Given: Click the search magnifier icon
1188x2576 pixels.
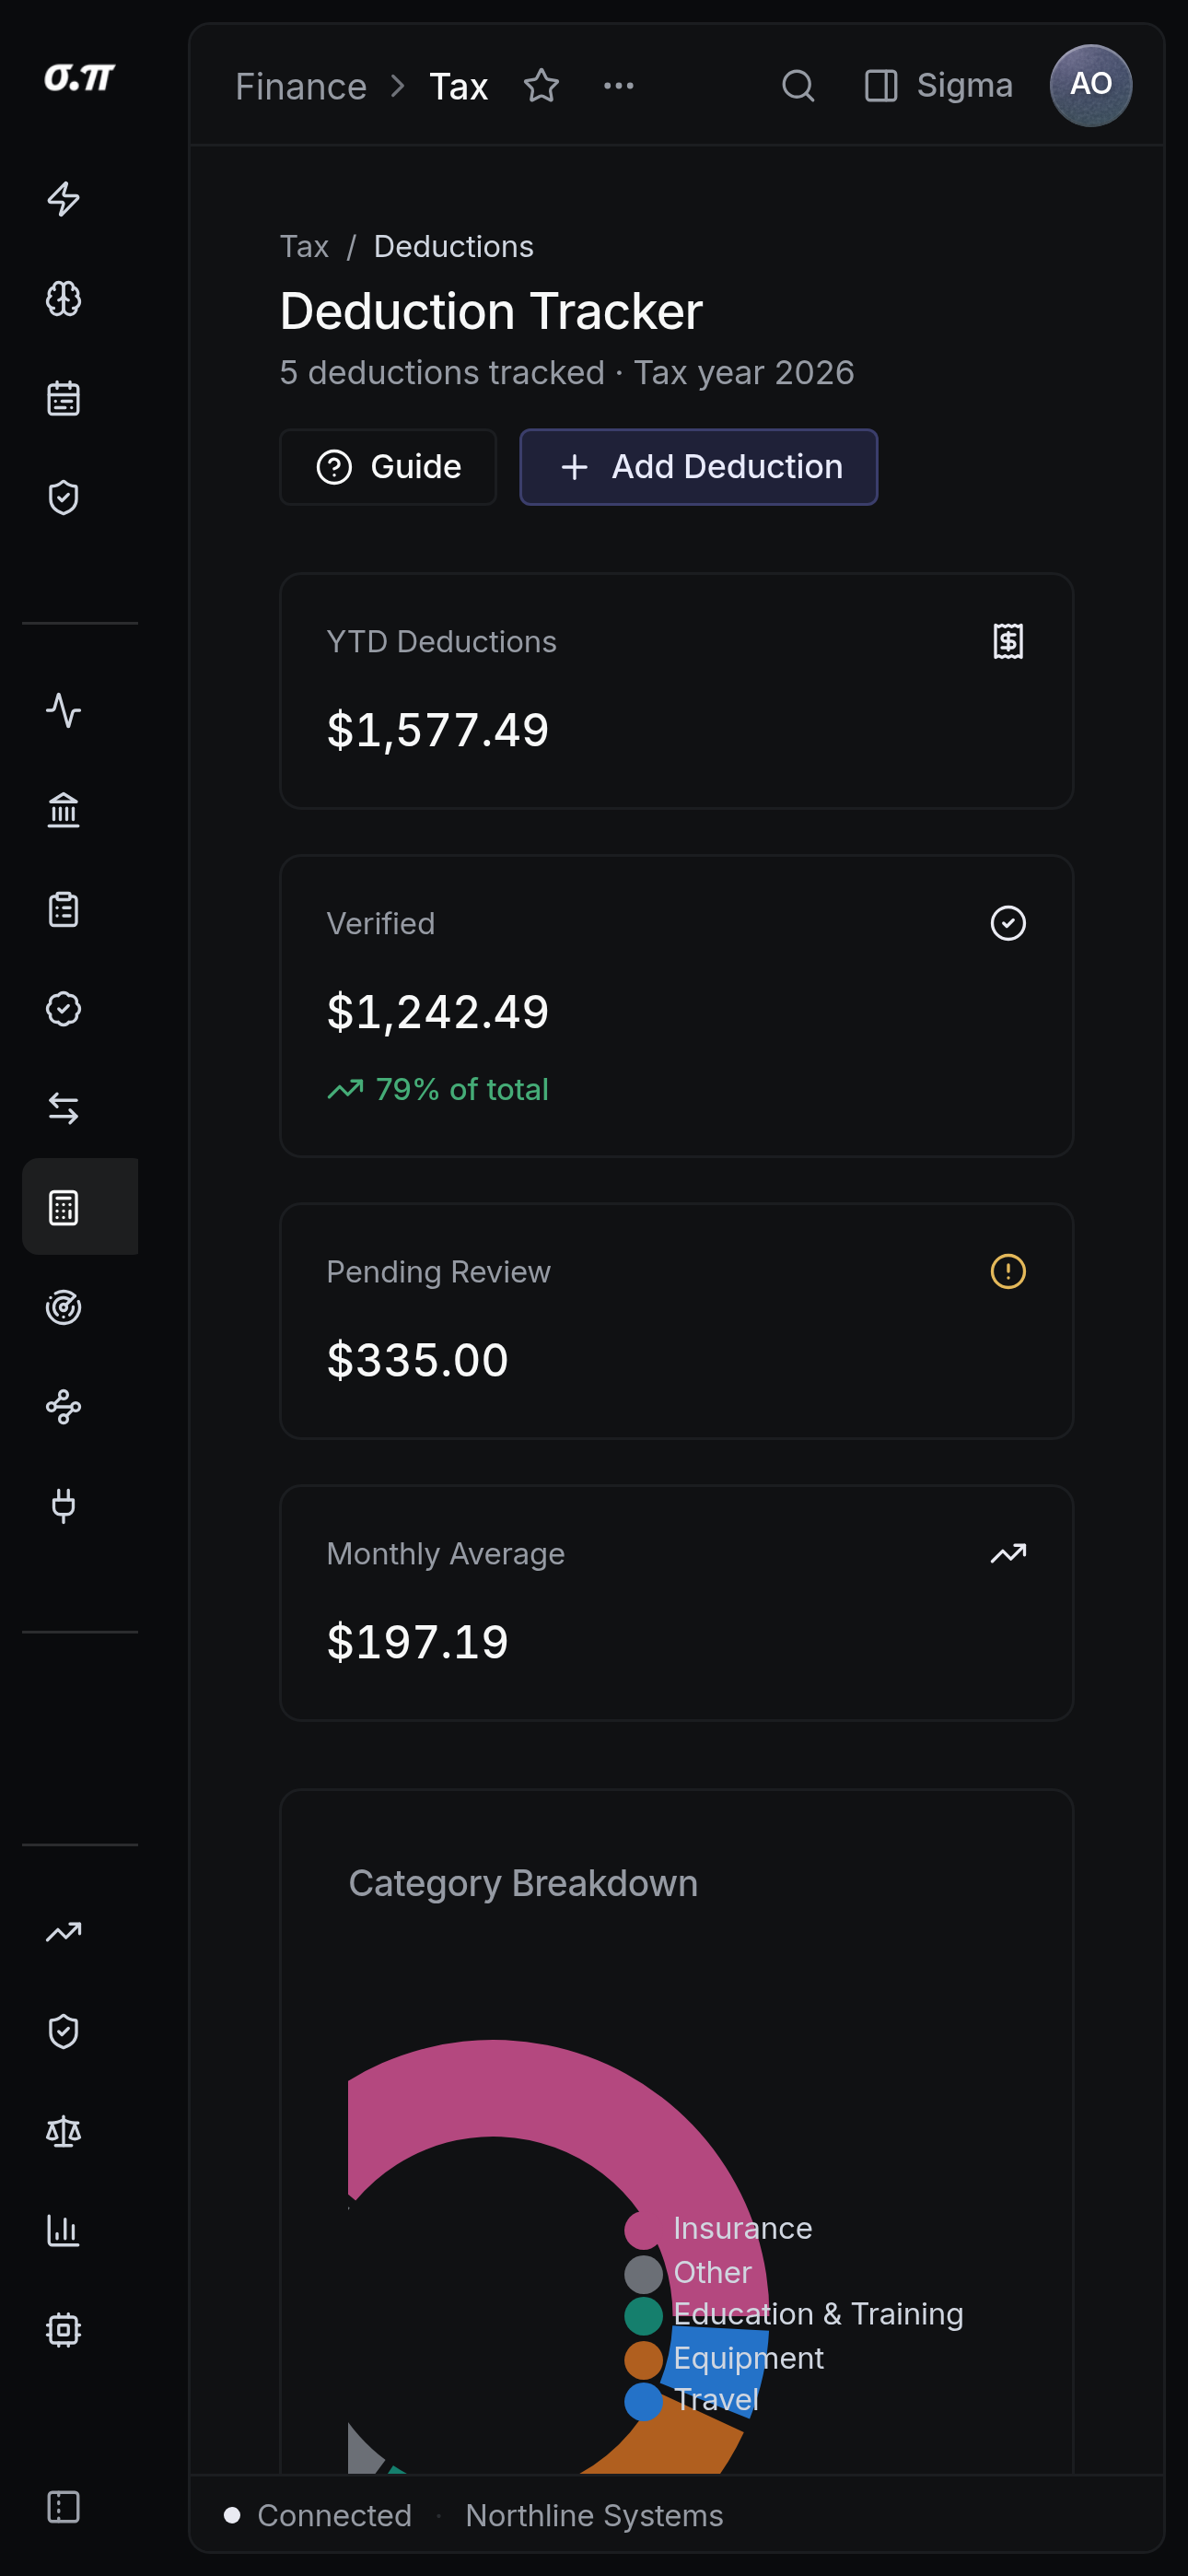Looking at the screenshot, I should point(798,86).
